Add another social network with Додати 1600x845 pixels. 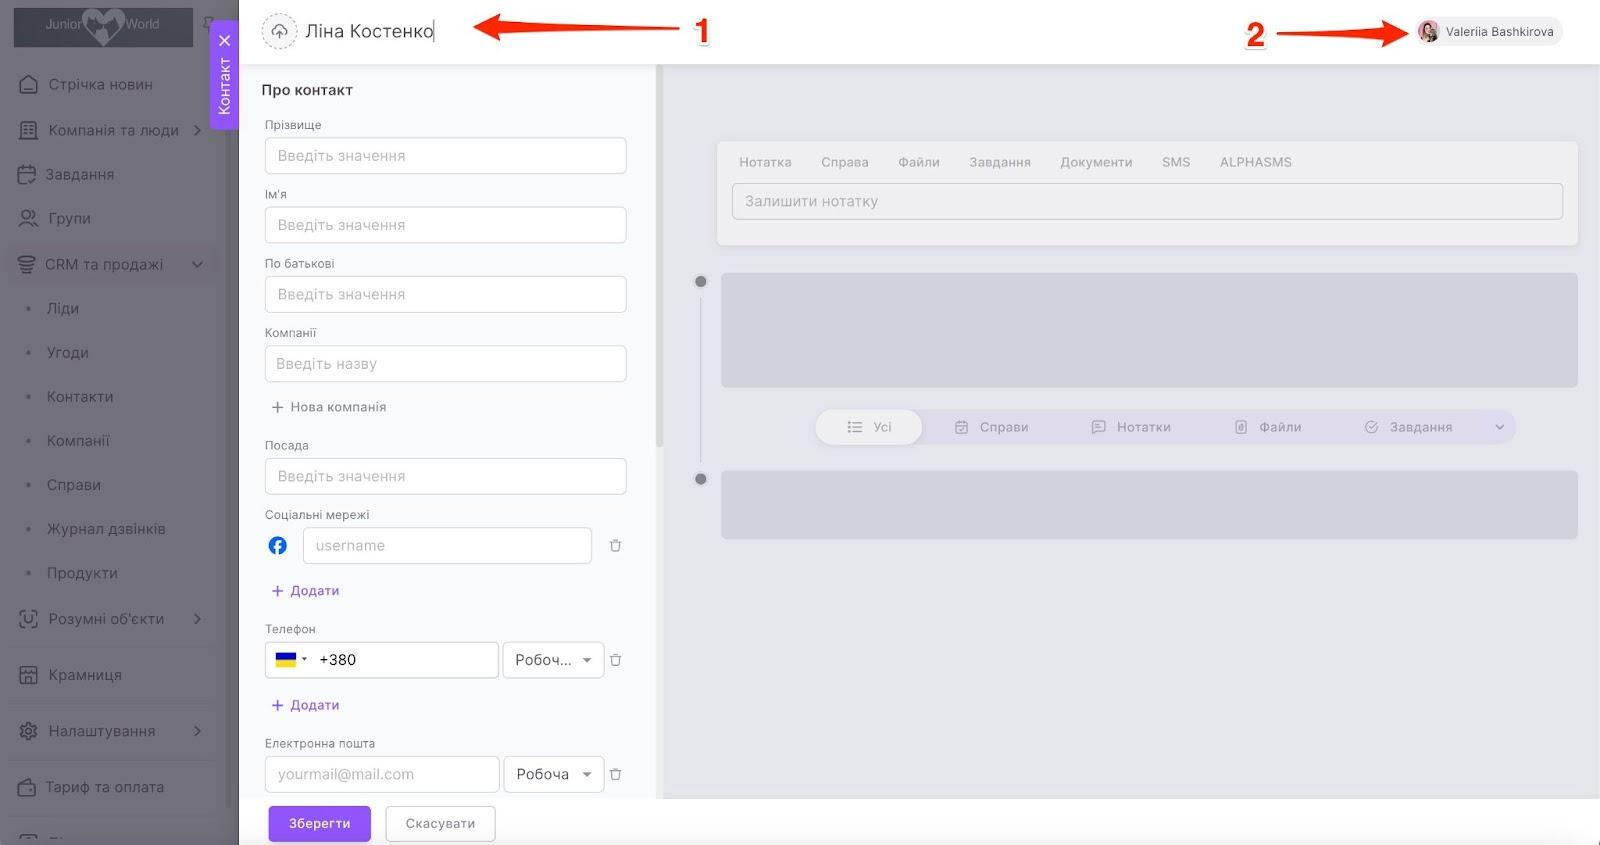click(x=306, y=591)
